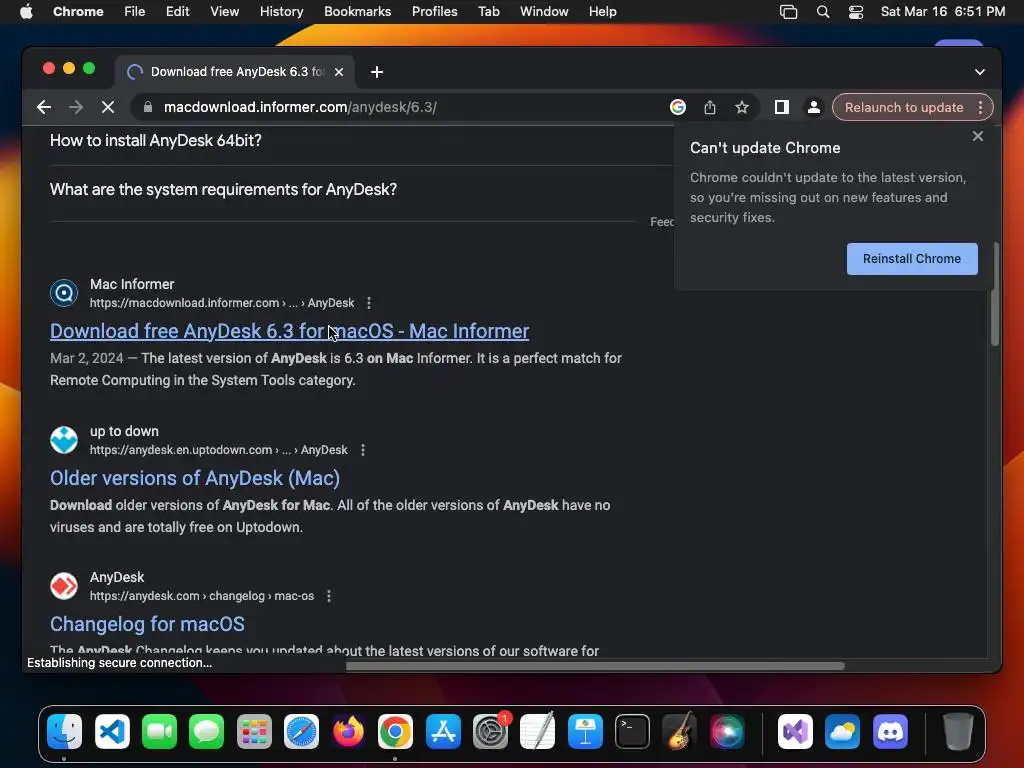Expand How to install AnyDesk 64bit question
The width and height of the screenshot is (1024, 768).
click(x=155, y=140)
